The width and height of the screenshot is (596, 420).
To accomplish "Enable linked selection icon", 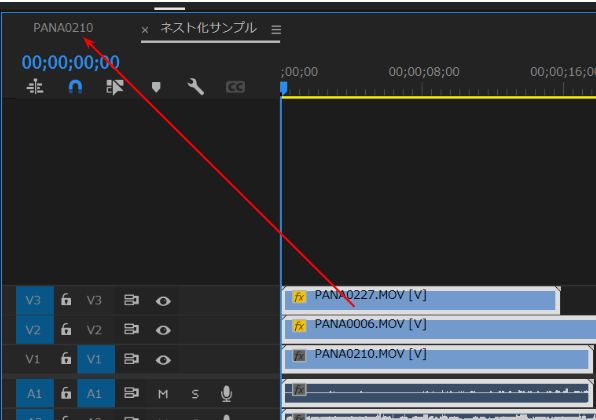I will click(115, 87).
